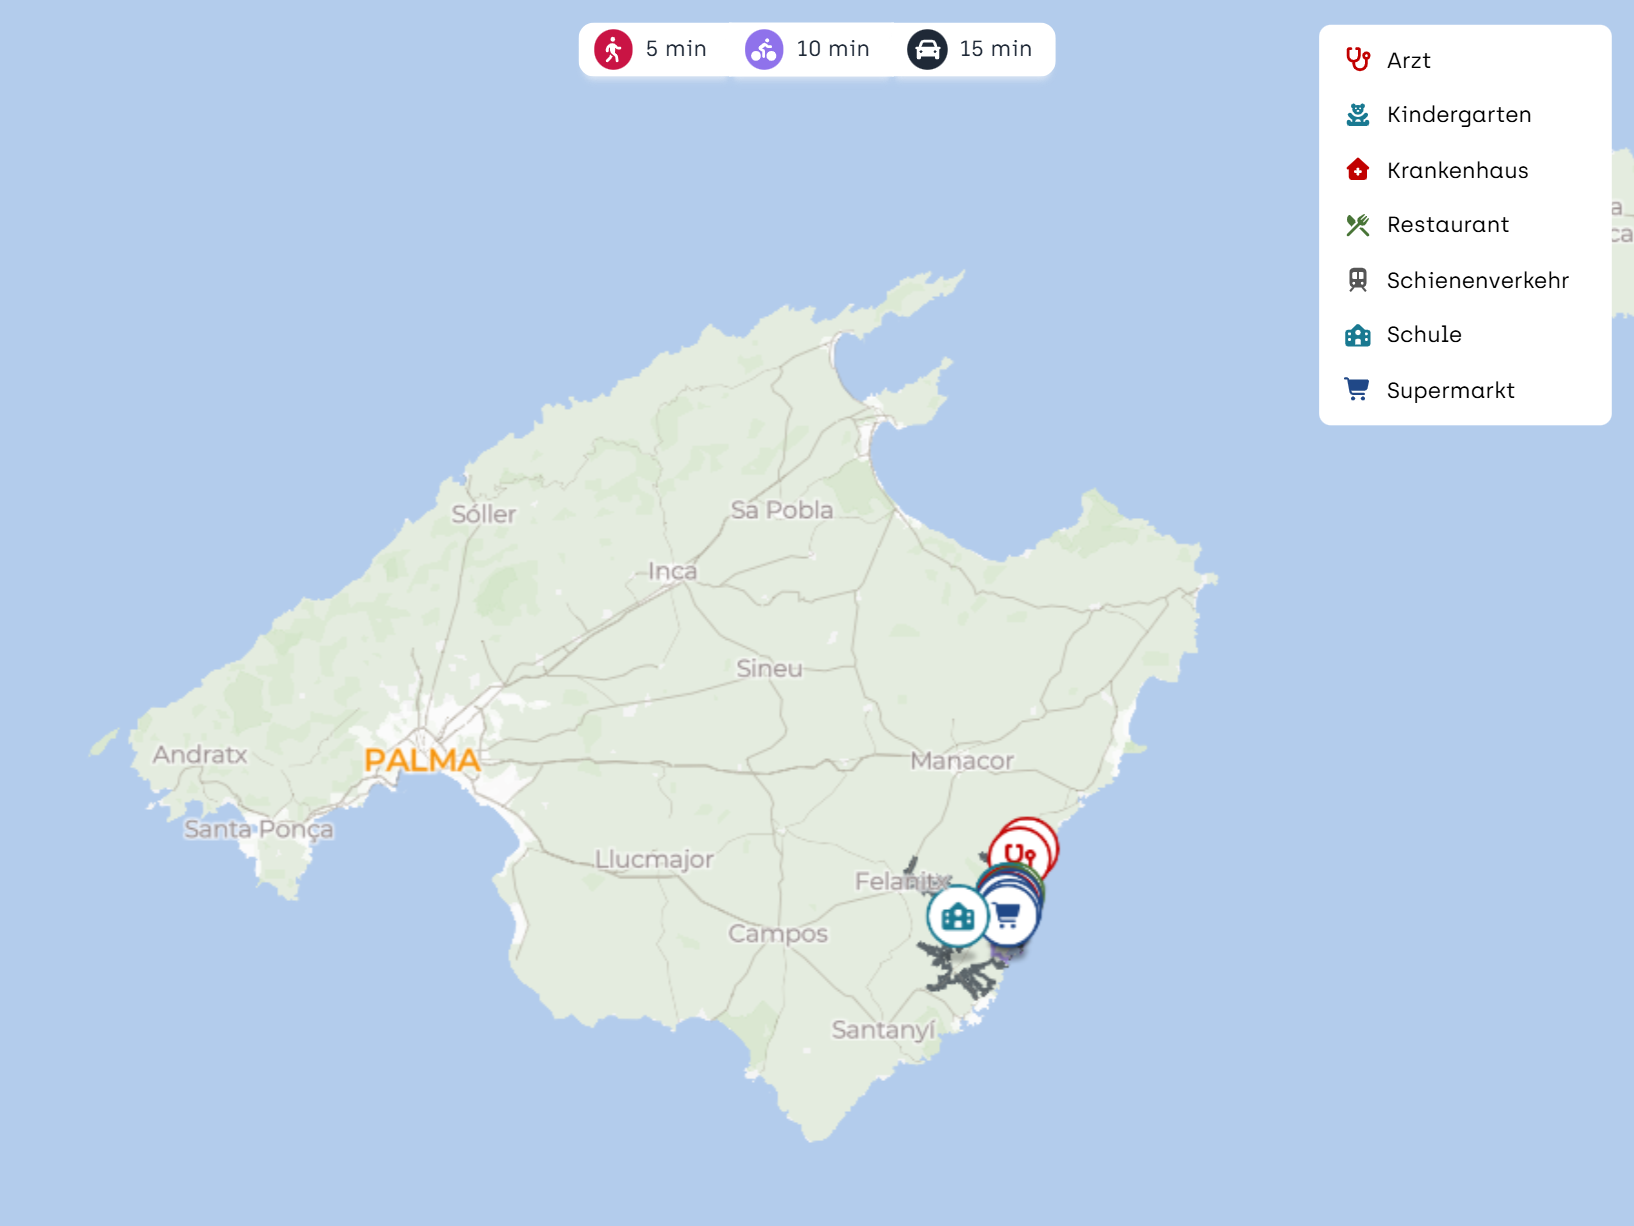The height and width of the screenshot is (1226, 1634).
Task: Select the 5 min travel time option
Action: pyautogui.click(x=676, y=49)
